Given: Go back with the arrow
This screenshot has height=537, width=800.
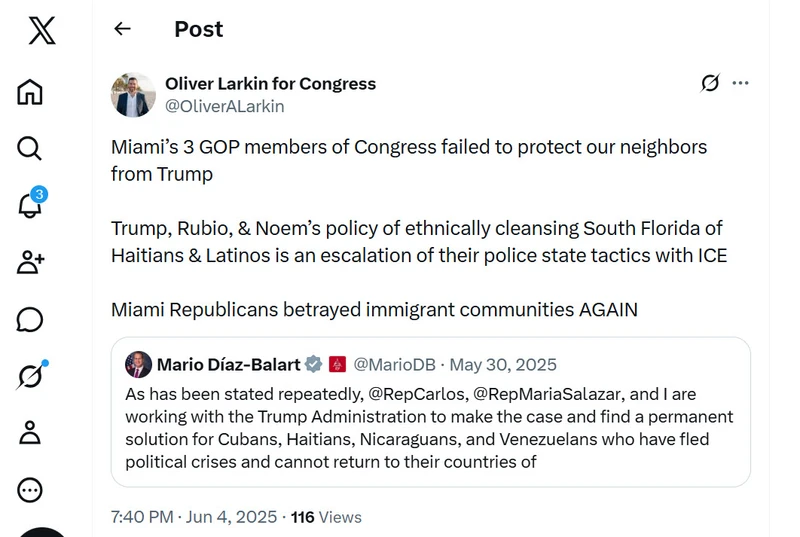Looking at the screenshot, I should [x=122, y=29].
